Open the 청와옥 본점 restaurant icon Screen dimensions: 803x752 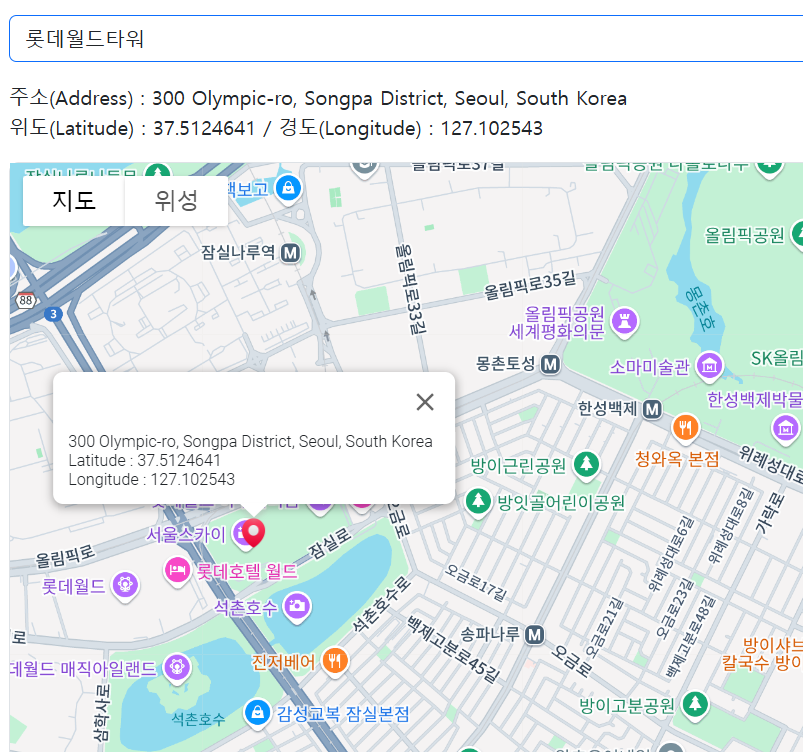686,427
